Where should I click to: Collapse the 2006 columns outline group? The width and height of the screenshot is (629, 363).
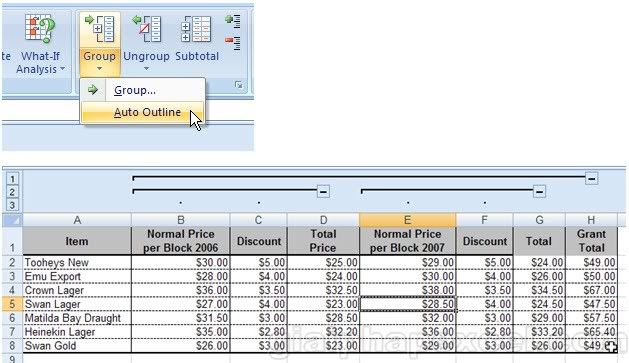pos(323,191)
